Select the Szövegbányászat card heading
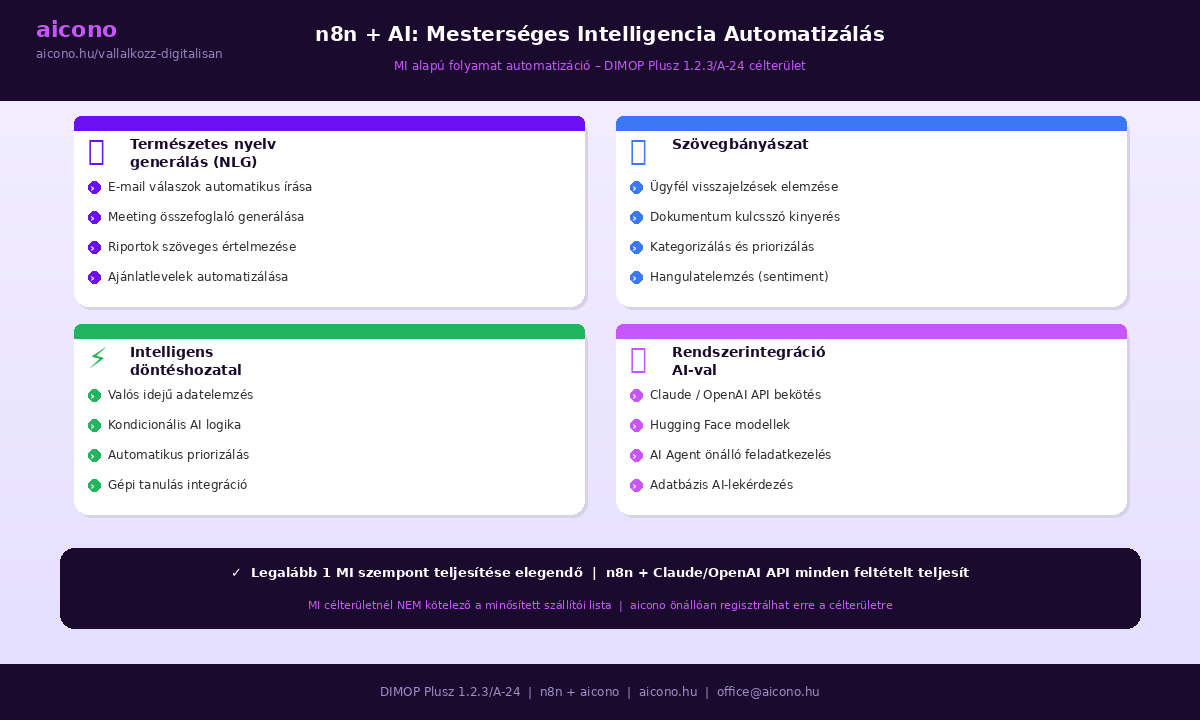The width and height of the screenshot is (1200, 720). tap(740, 144)
